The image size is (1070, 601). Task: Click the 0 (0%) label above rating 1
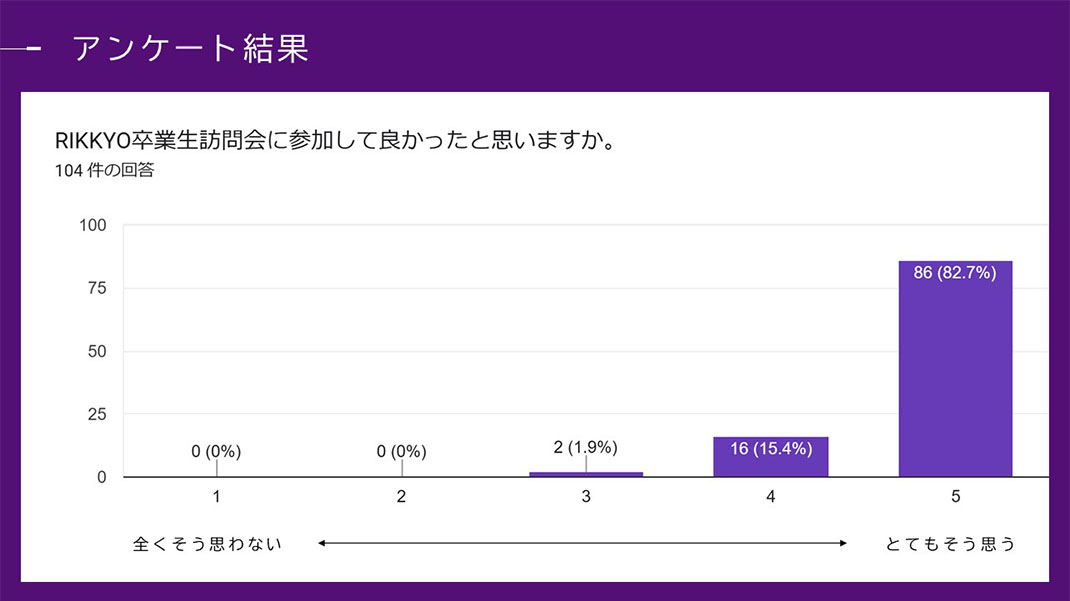coord(216,452)
